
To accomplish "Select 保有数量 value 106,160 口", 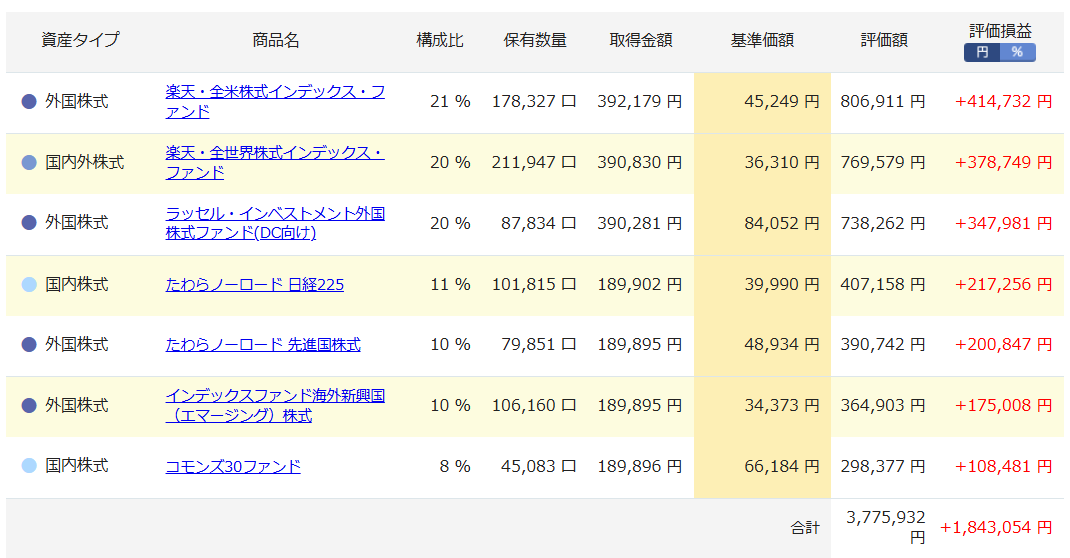I will click(x=534, y=405).
